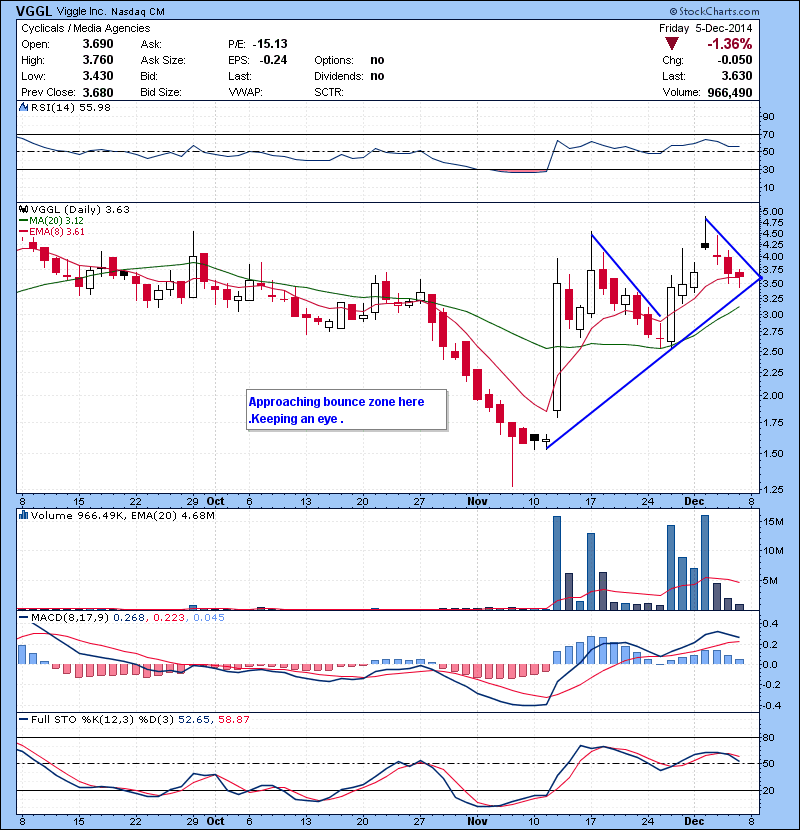Click the big white candle near Nov 12
The width and height of the screenshot is (800, 830).
(557, 347)
